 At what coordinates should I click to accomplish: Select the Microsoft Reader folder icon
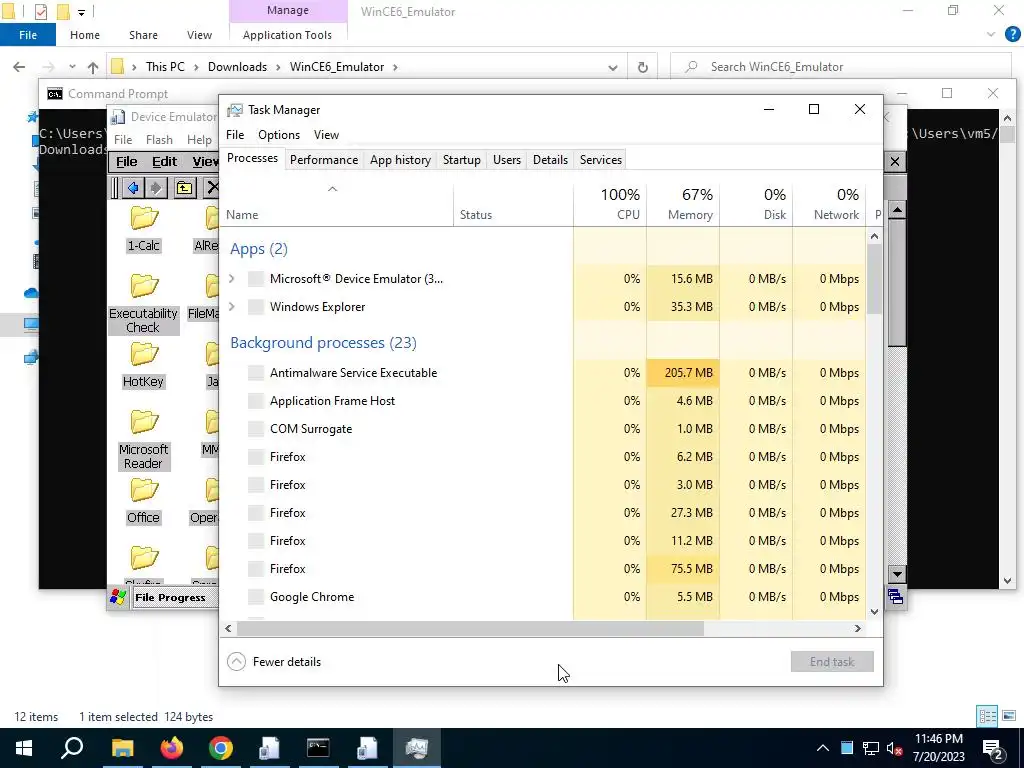tap(144, 421)
